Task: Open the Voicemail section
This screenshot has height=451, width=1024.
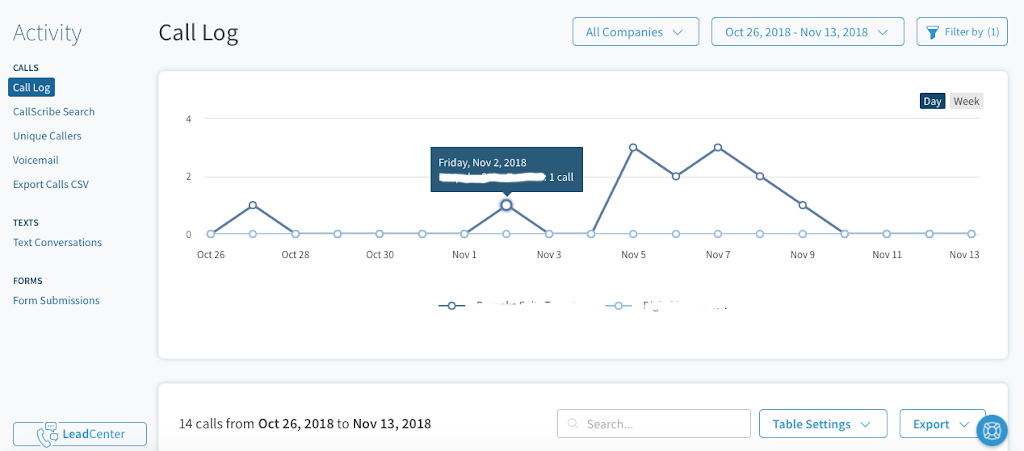Action: (36, 160)
